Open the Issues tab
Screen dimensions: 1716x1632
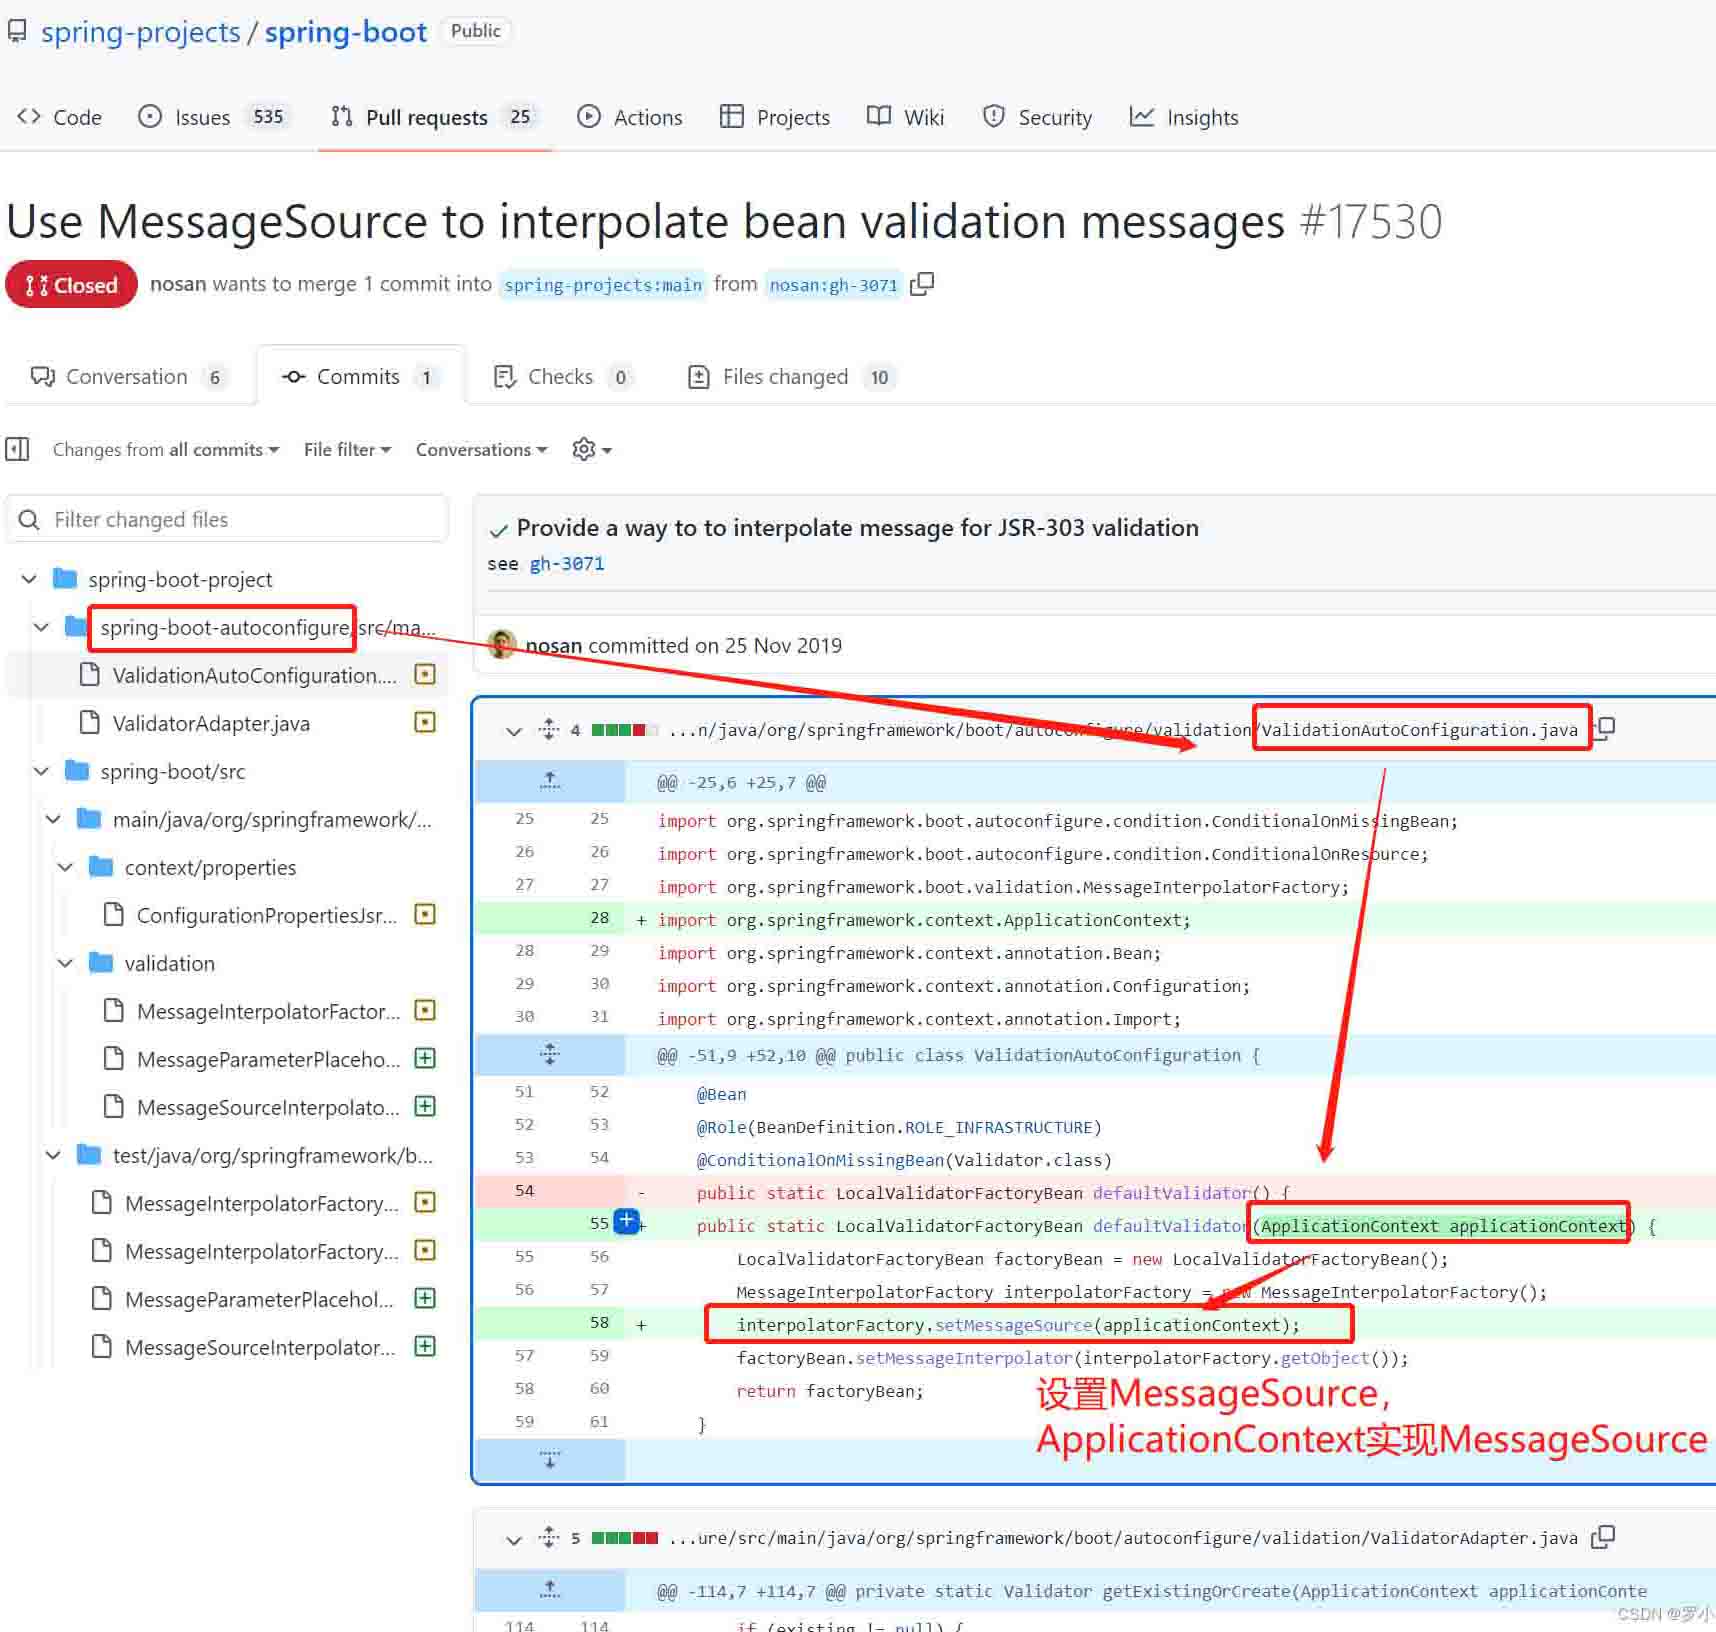(213, 117)
